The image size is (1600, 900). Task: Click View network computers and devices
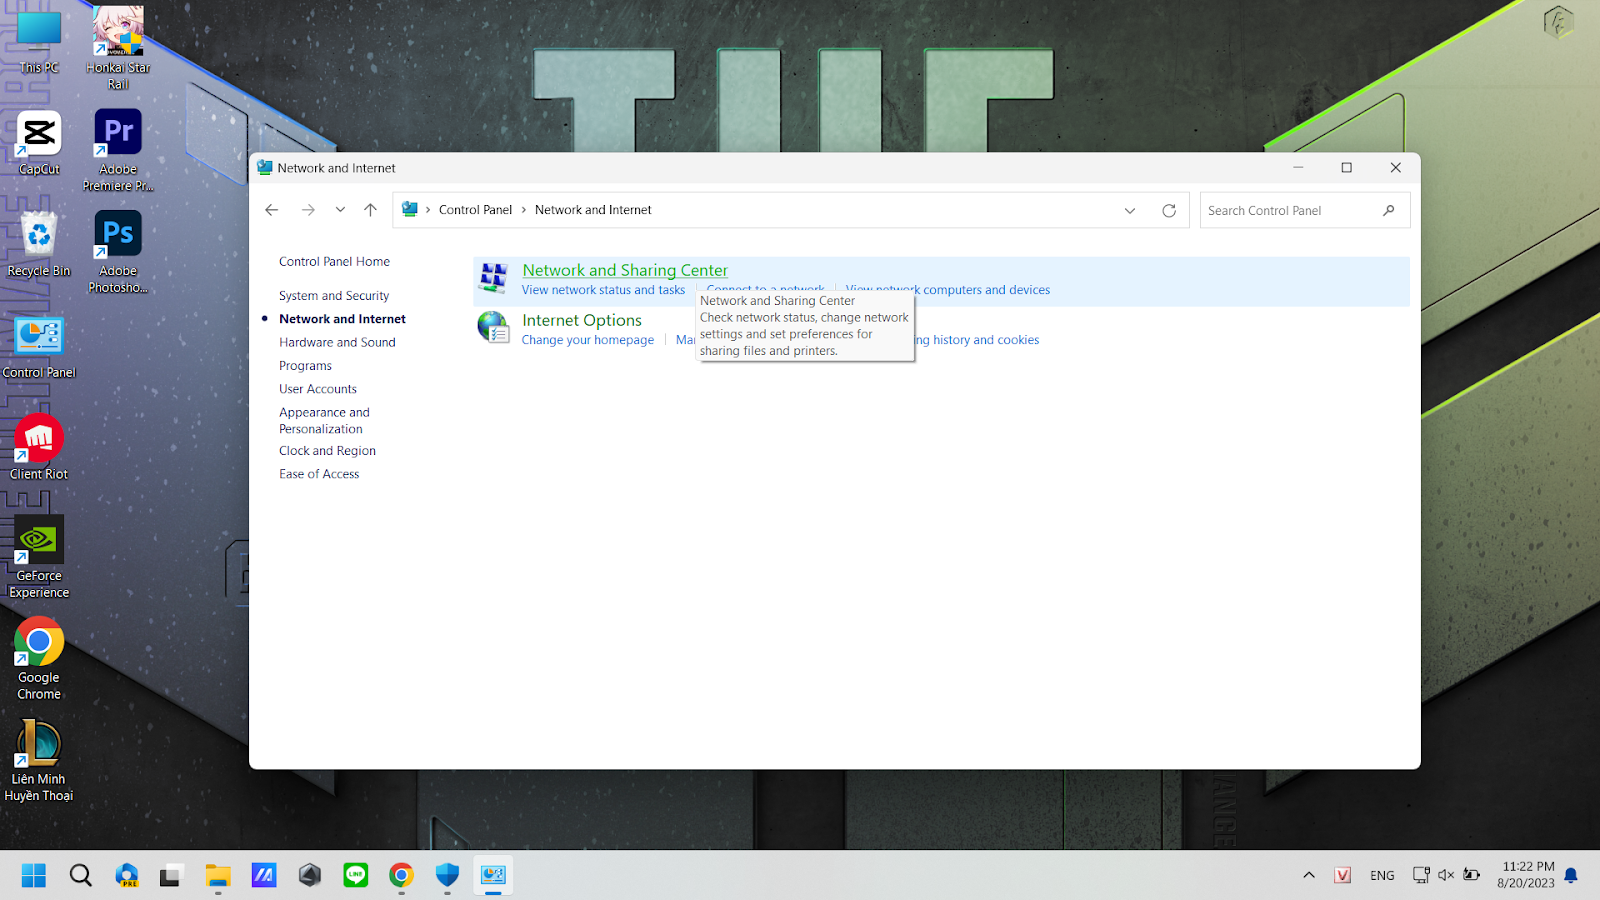948,290
